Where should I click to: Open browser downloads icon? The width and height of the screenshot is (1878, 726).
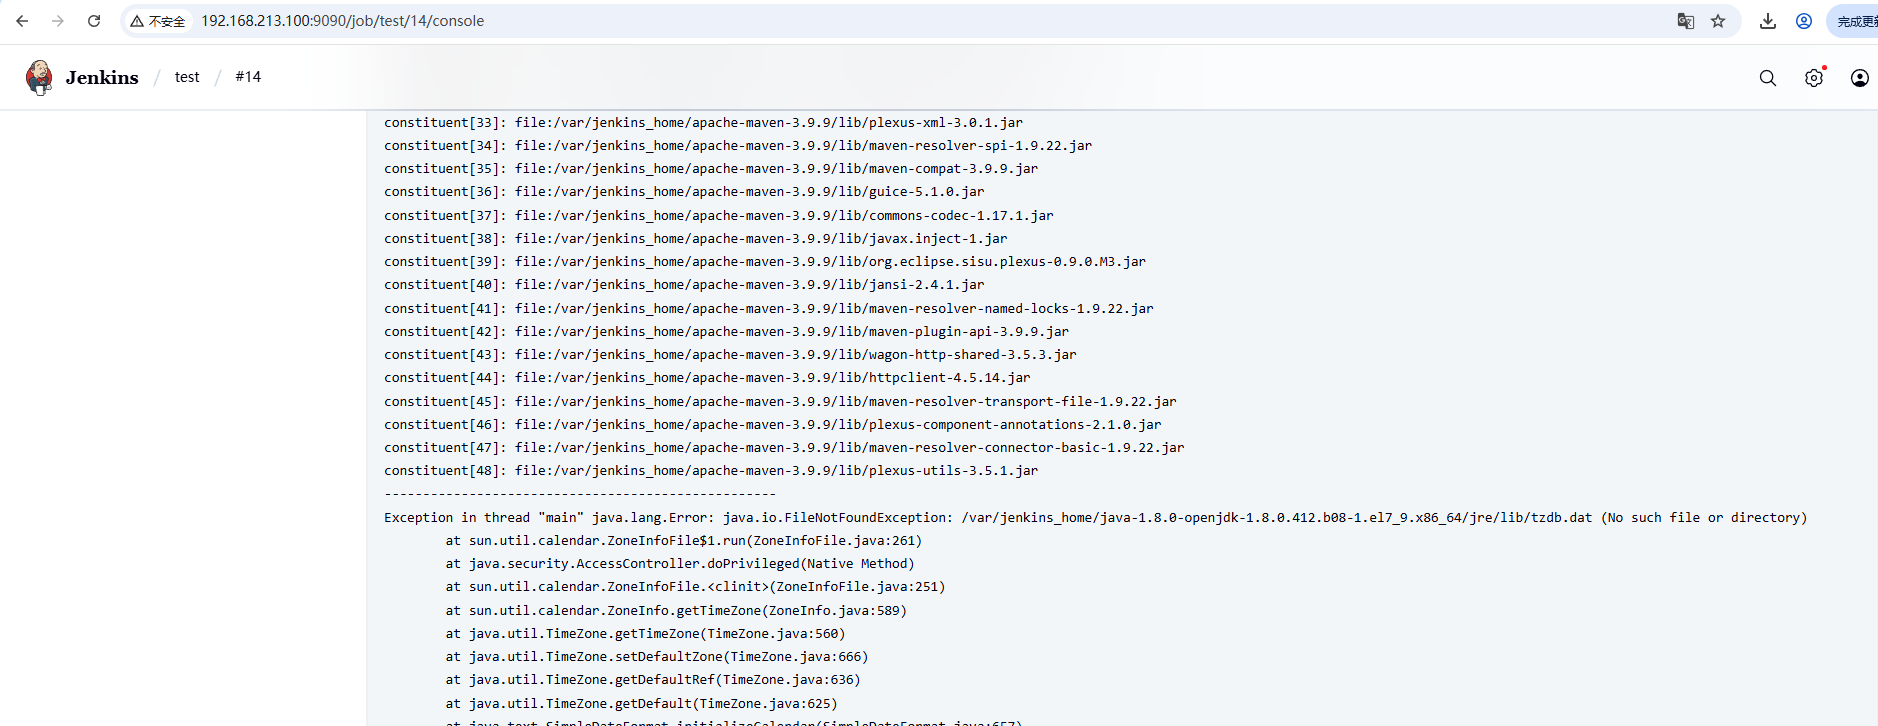tap(1768, 21)
